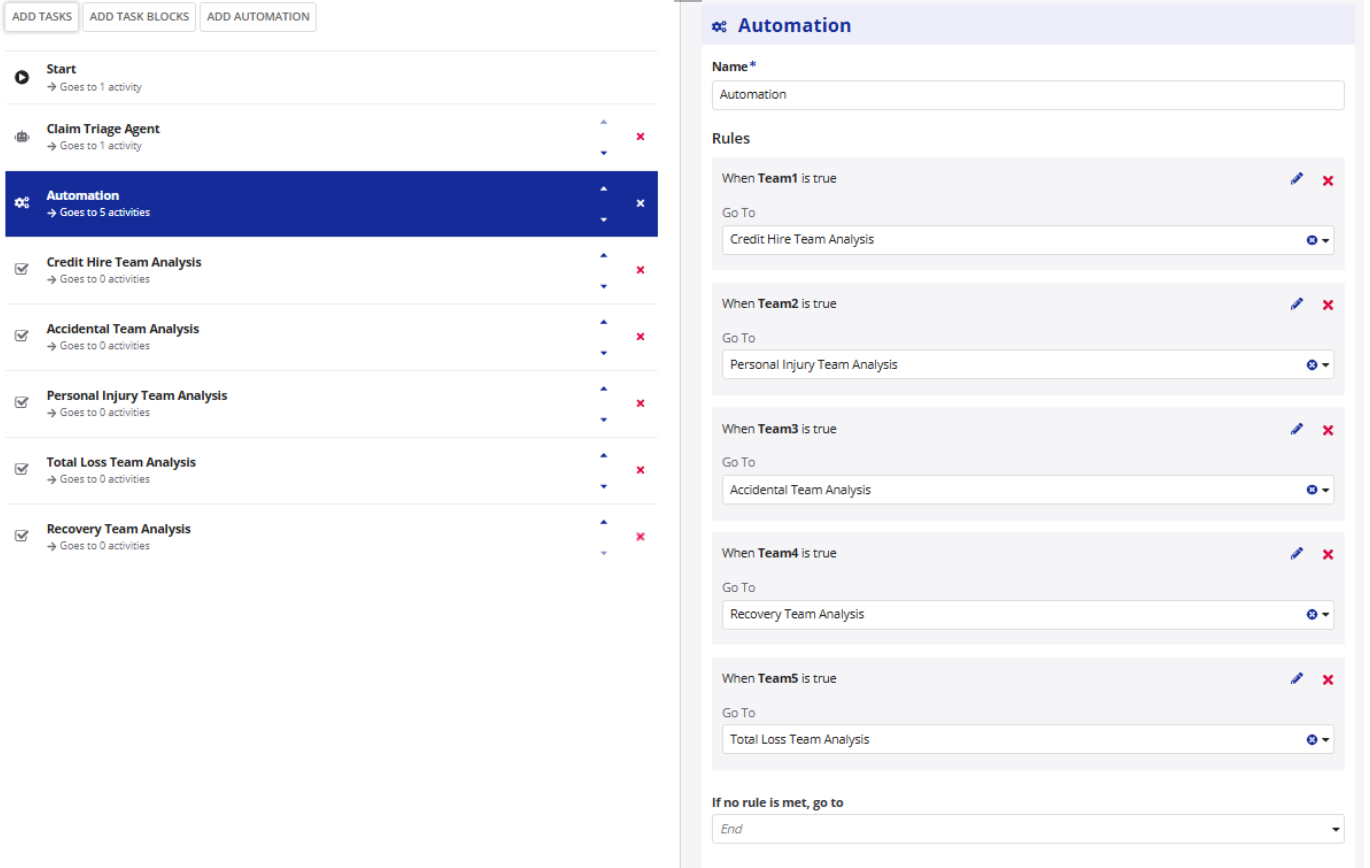Image resolution: width=1370 pixels, height=868 pixels.
Task: Open Team1 Go To dropdown
Action: pyautogui.click(x=1326, y=240)
